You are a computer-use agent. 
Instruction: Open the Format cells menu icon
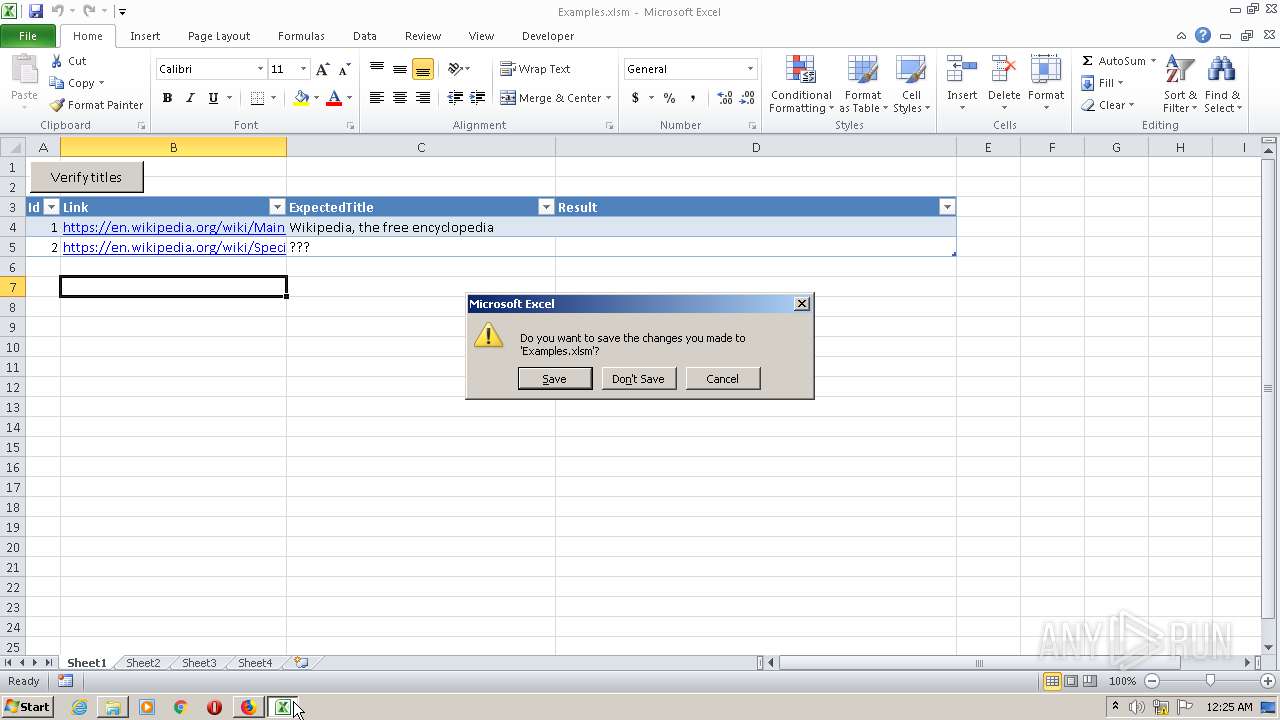tap(1046, 70)
